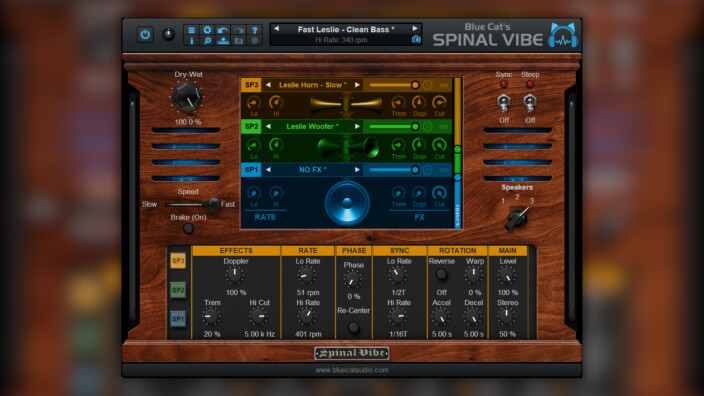
Task: Click the Blue Cat headphones logo
Action: (x=563, y=35)
